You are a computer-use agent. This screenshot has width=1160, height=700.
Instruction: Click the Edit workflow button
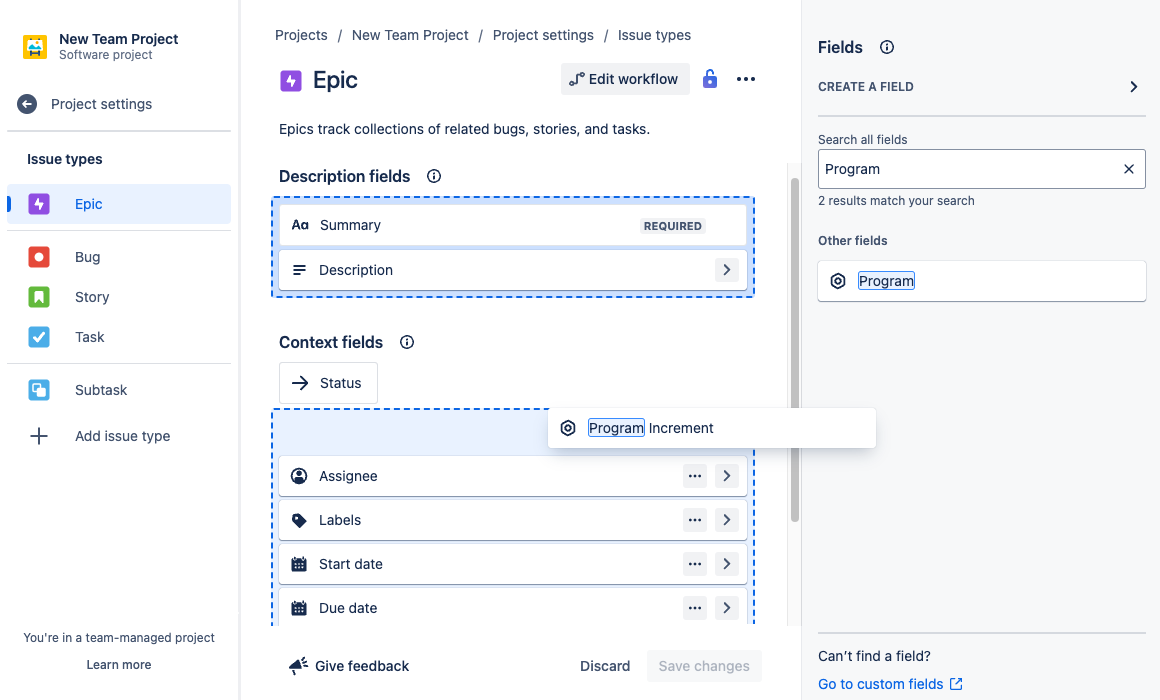pos(625,79)
